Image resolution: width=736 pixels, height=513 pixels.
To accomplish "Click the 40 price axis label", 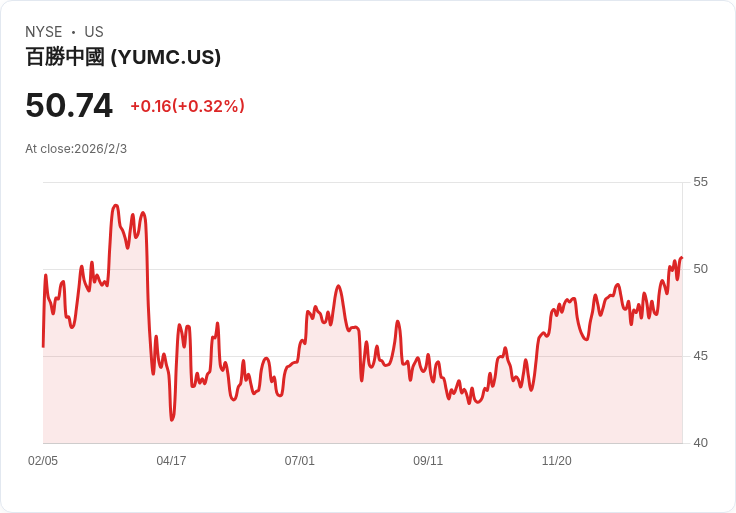I will tap(700, 443).
